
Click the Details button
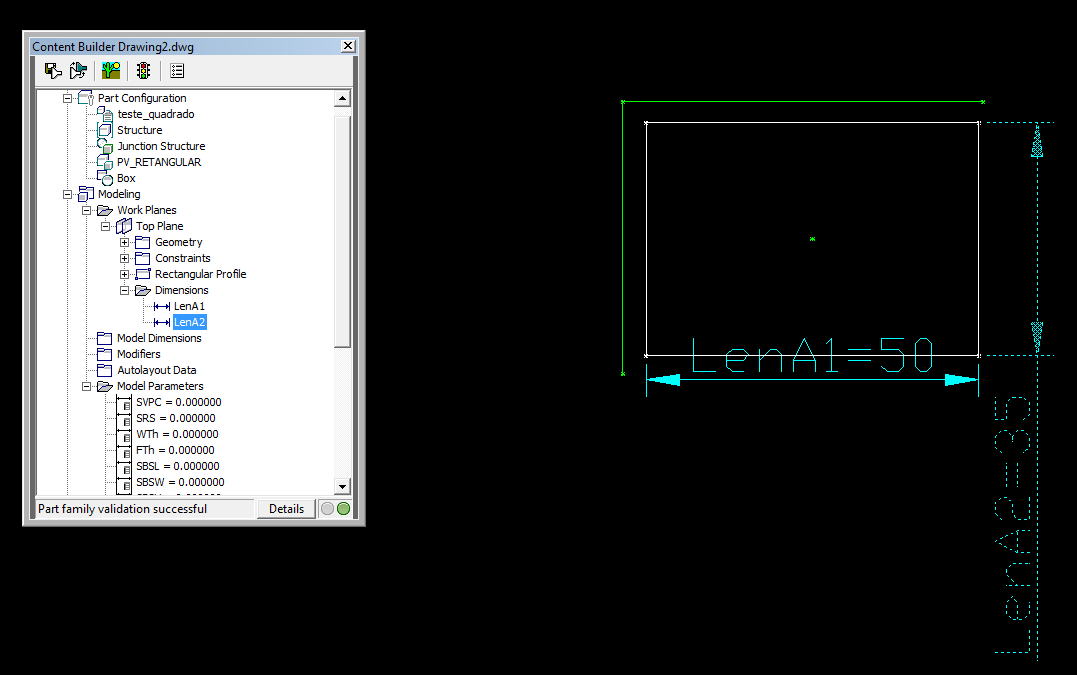pyautogui.click(x=286, y=509)
